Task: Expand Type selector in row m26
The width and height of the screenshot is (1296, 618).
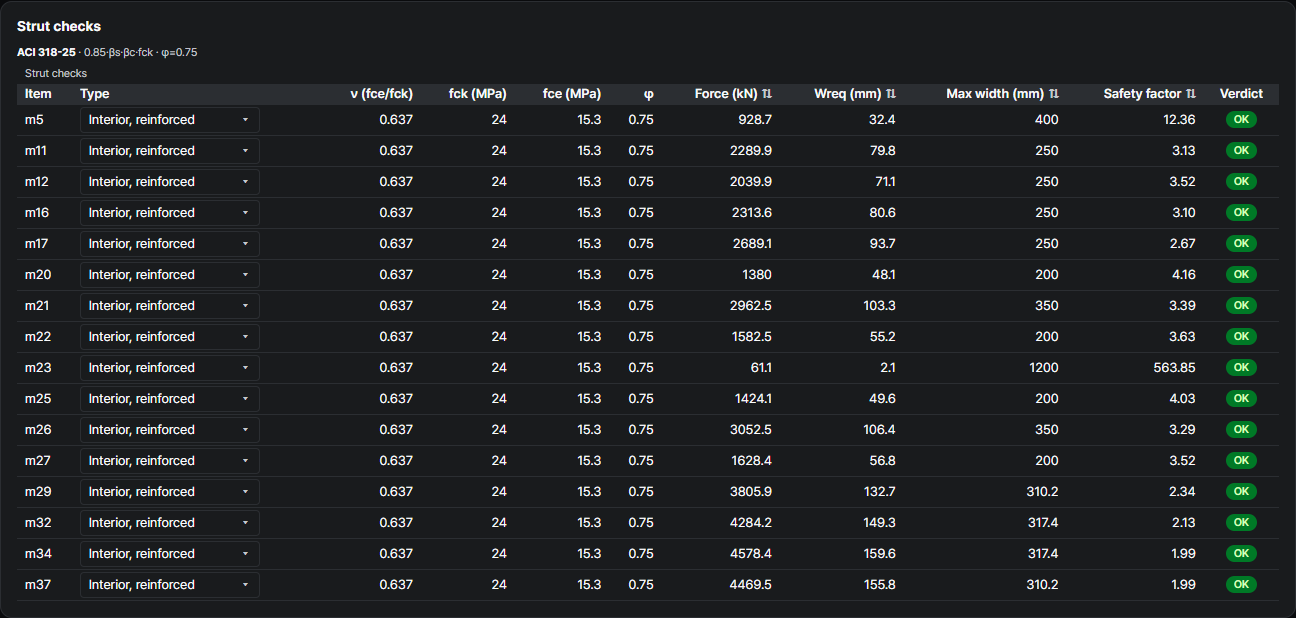Action: [x=170, y=430]
